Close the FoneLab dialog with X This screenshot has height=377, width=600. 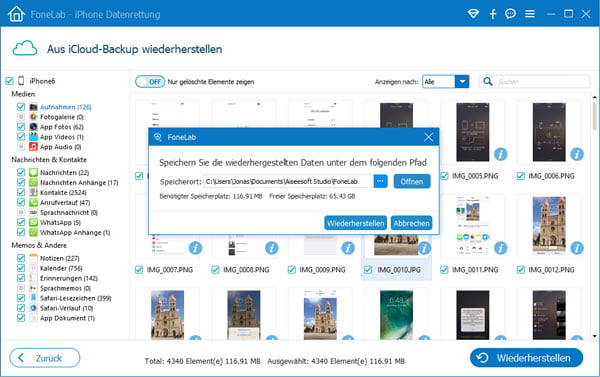(x=429, y=137)
